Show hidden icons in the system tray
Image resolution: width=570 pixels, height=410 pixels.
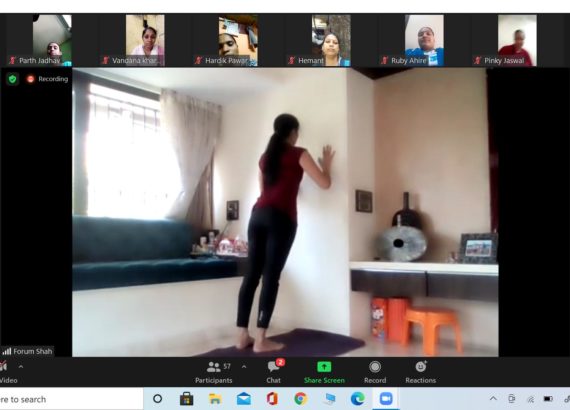coord(493,399)
